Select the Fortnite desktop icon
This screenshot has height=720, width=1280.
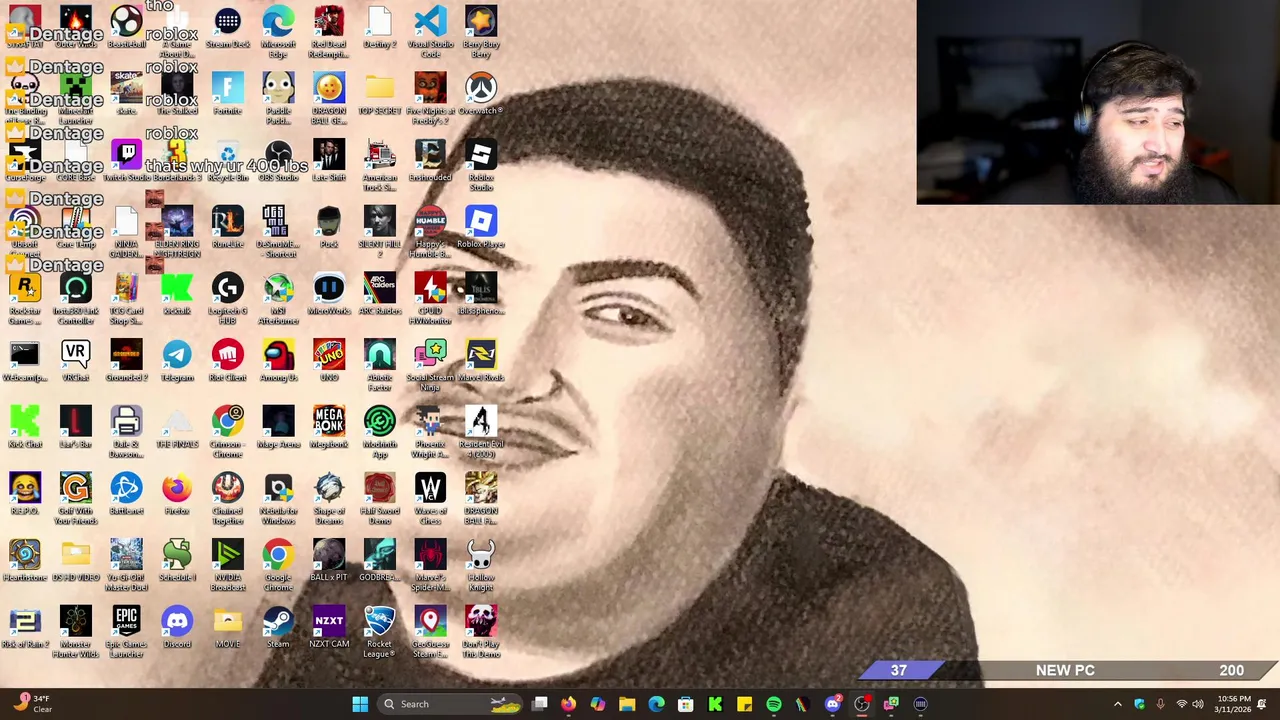[x=228, y=94]
